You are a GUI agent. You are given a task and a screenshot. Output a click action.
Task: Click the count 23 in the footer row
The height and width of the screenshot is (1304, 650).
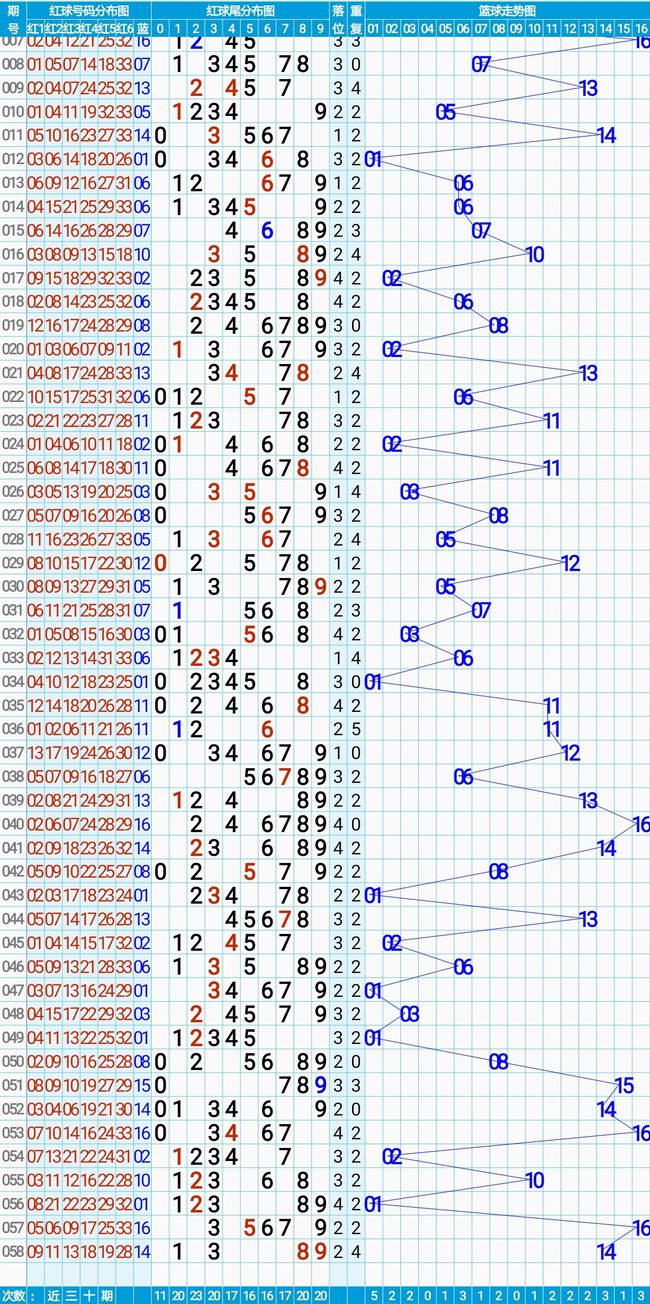196,1295
